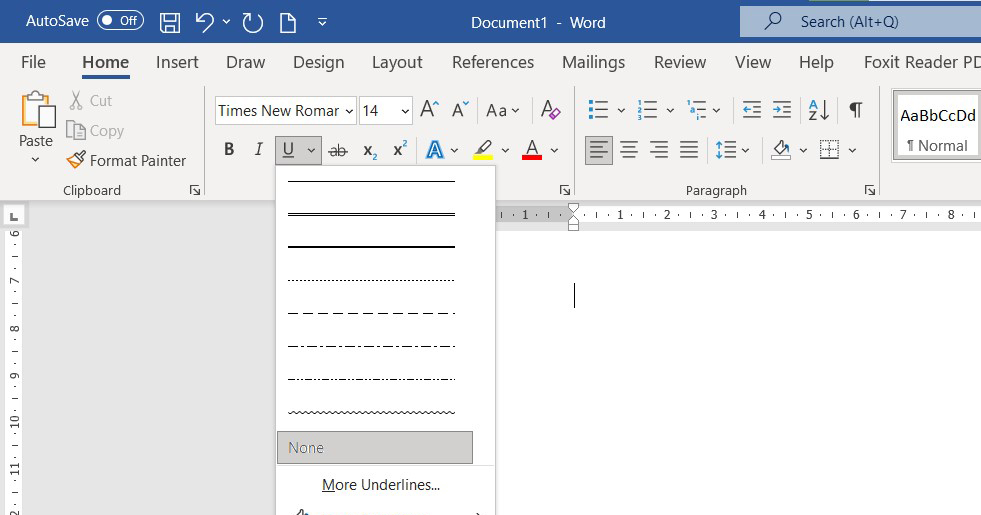Open Line and Paragraph Spacing menu
981x515 pixels.
coord(731,150)
